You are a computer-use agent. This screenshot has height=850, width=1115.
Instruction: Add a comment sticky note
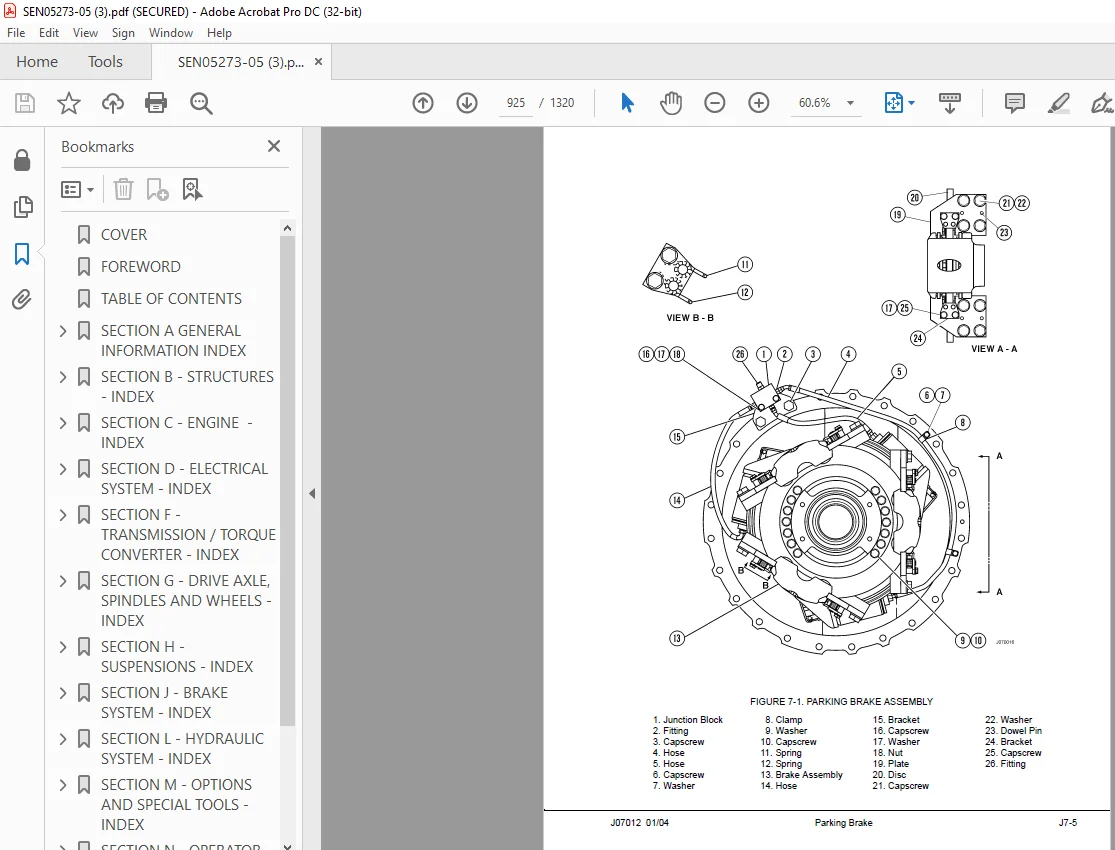1015,103
